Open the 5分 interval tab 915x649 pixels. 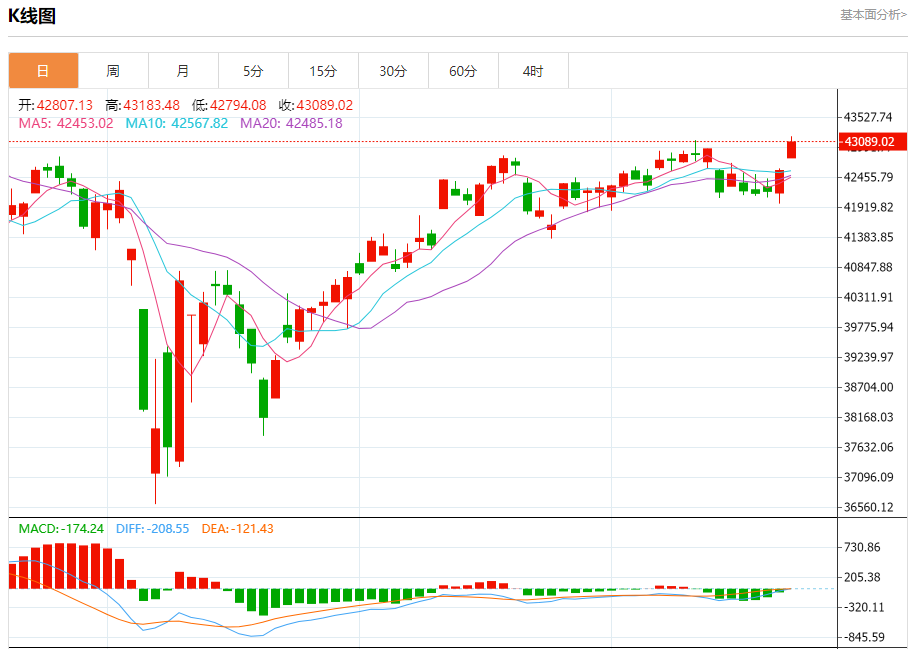pos(253,71)
